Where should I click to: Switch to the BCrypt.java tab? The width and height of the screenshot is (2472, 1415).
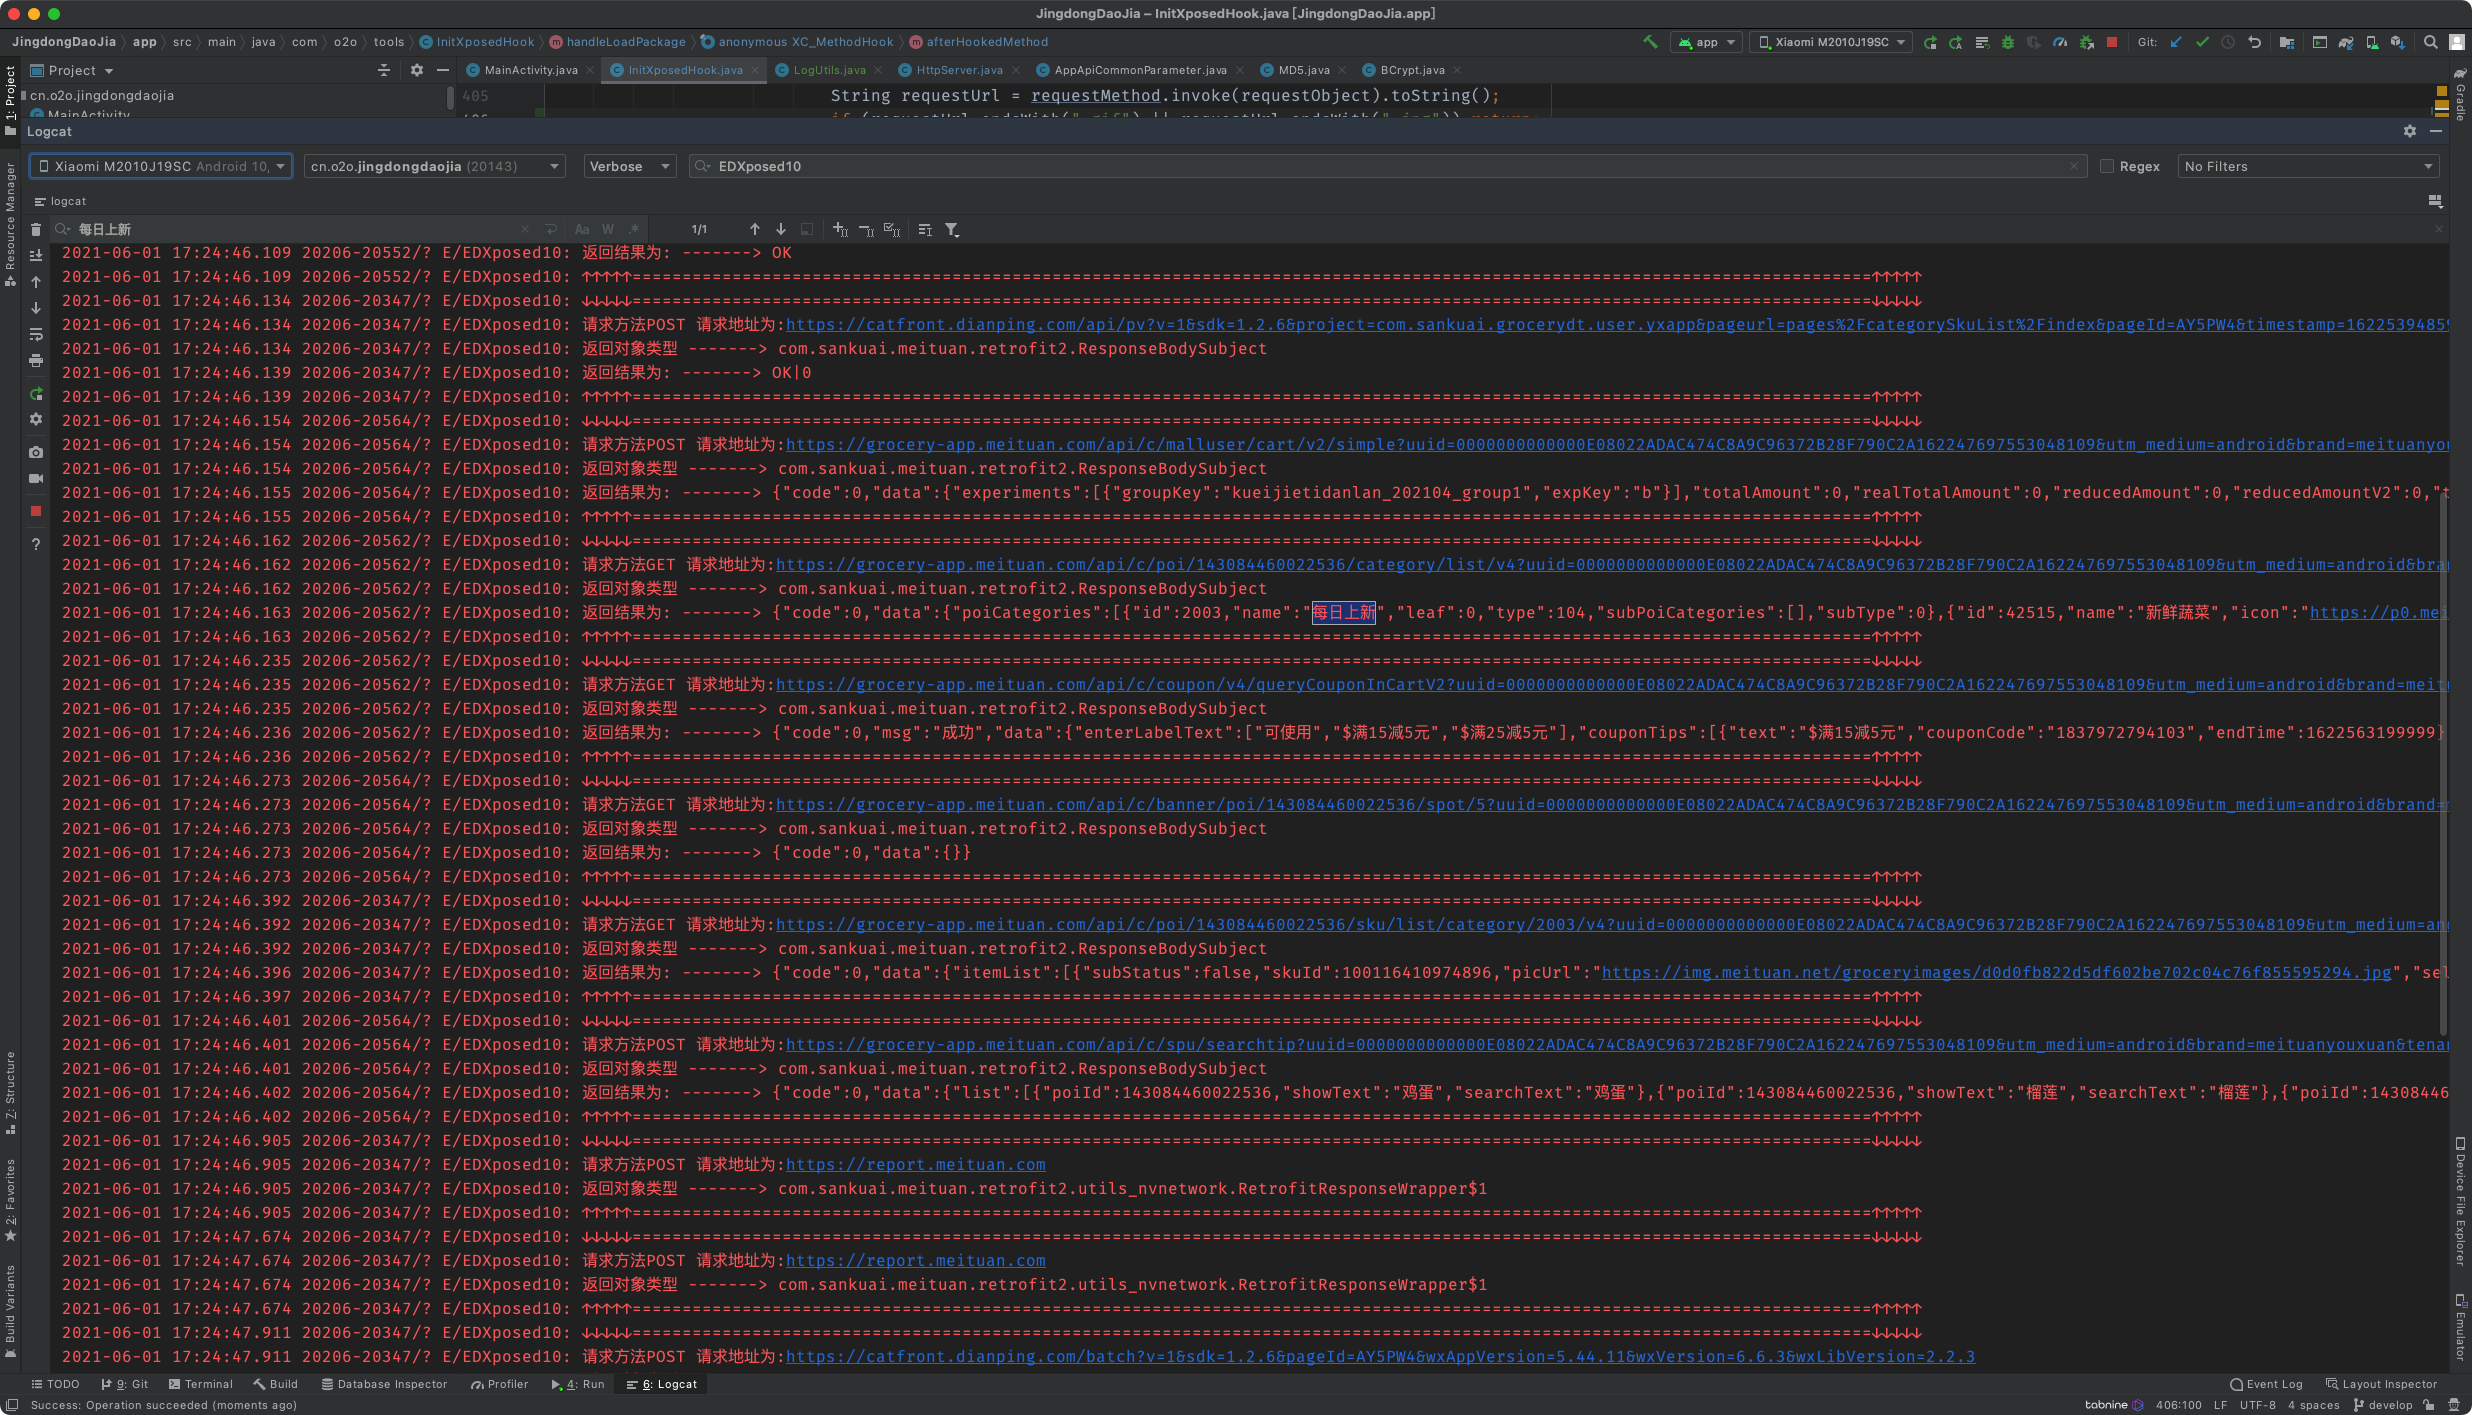coord(1412,70)
